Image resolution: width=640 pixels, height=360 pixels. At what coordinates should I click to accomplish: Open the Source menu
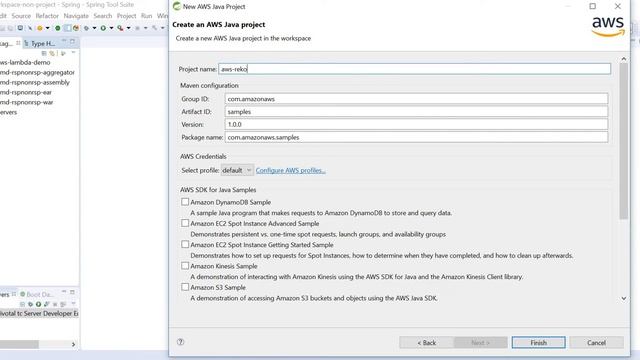[x=21, y=16]
